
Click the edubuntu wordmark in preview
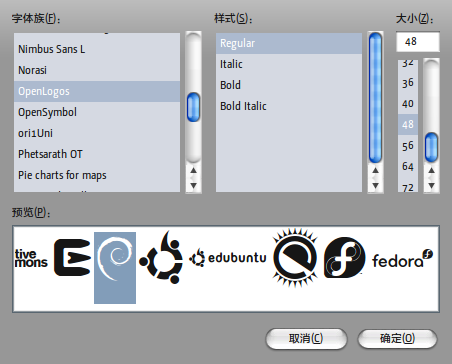(228, 257)
